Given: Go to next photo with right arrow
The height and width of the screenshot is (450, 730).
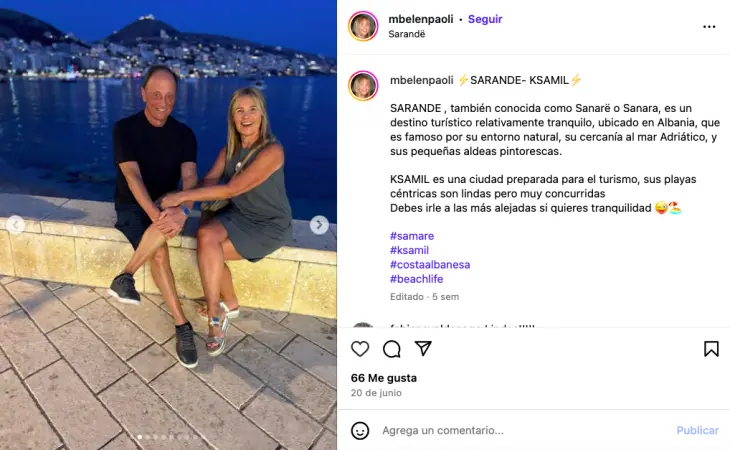Looking at the screenshot, I should pos(319,225).
